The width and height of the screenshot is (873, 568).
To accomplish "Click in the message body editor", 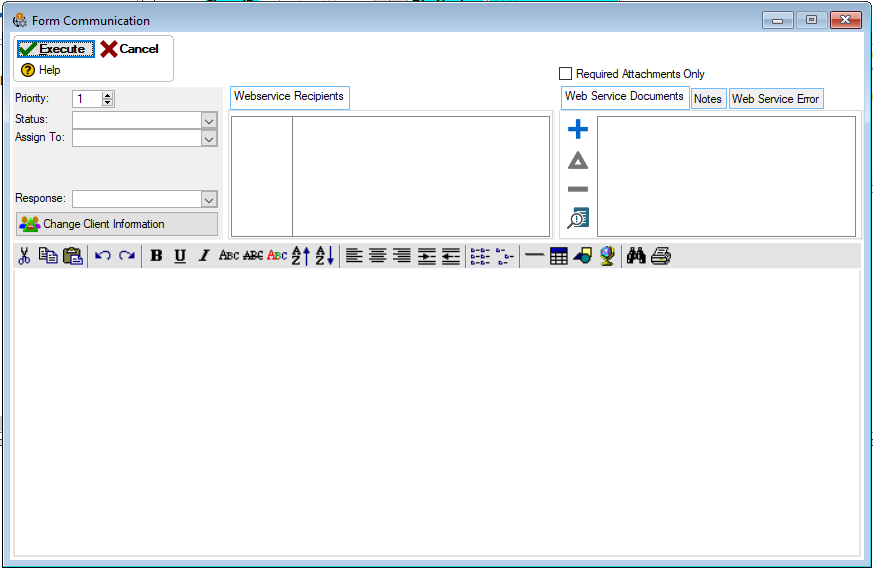I will tap(437, 412).
